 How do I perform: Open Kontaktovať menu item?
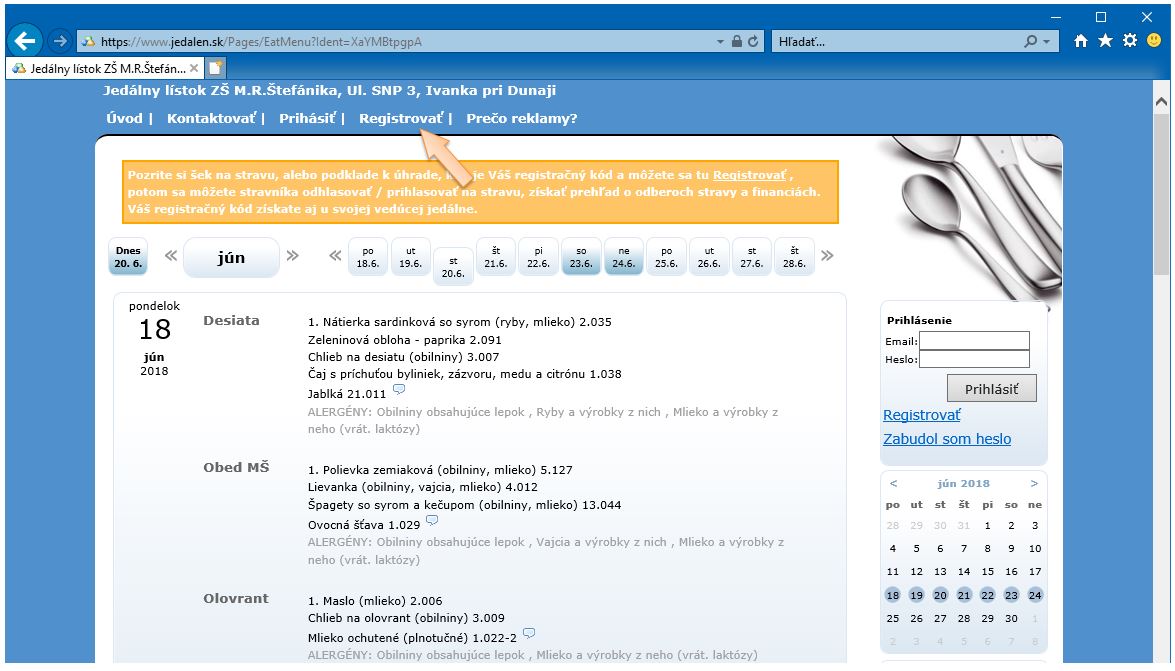click(211, 118)
